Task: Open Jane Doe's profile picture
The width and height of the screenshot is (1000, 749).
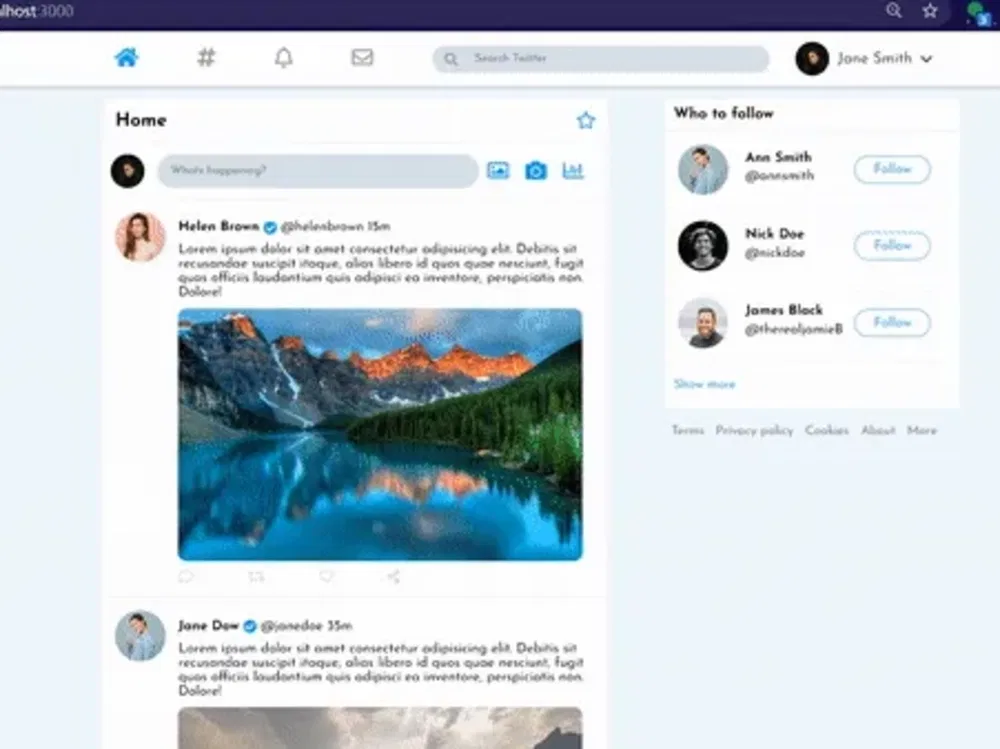Action: click(140, 636)
